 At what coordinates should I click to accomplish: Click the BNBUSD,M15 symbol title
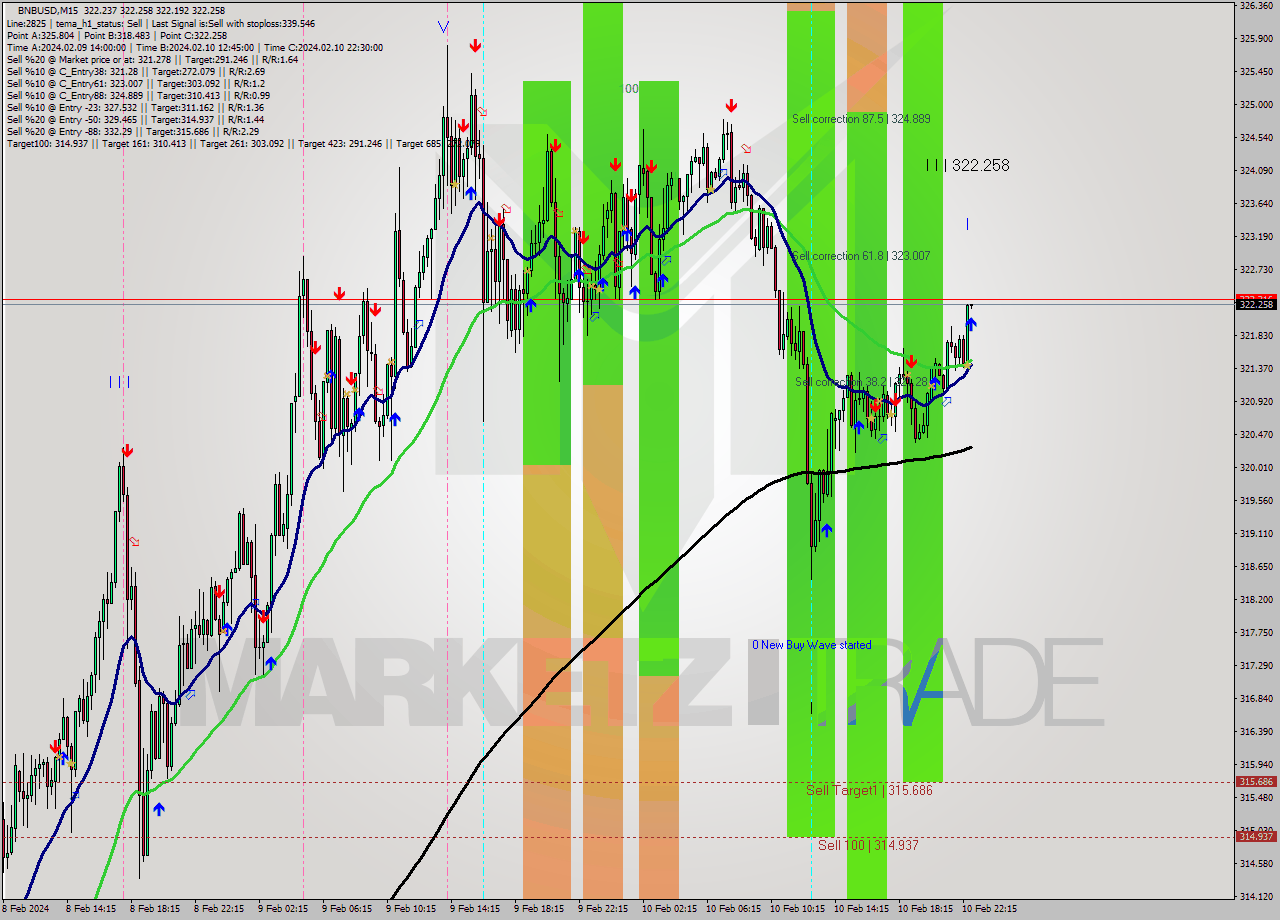pyautogui.click(x=49, y=10)
